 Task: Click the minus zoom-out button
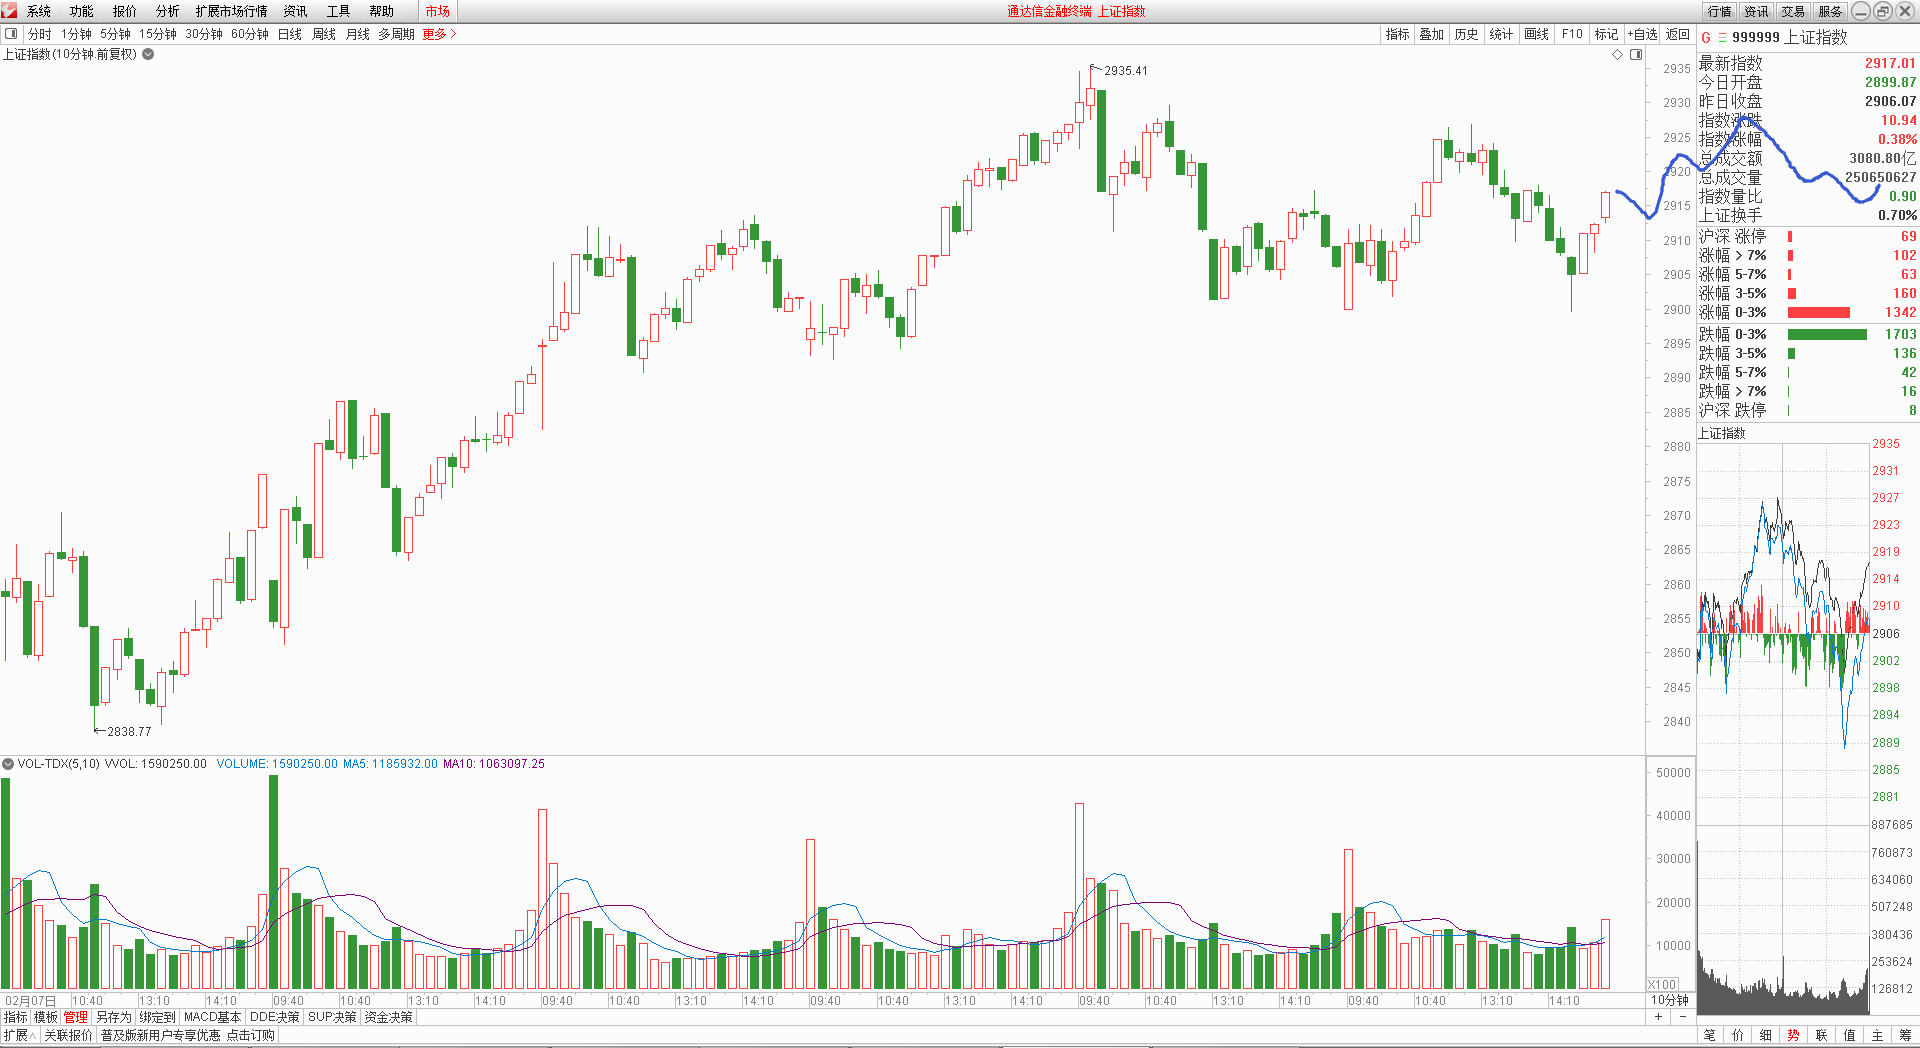[1682, 1017]
